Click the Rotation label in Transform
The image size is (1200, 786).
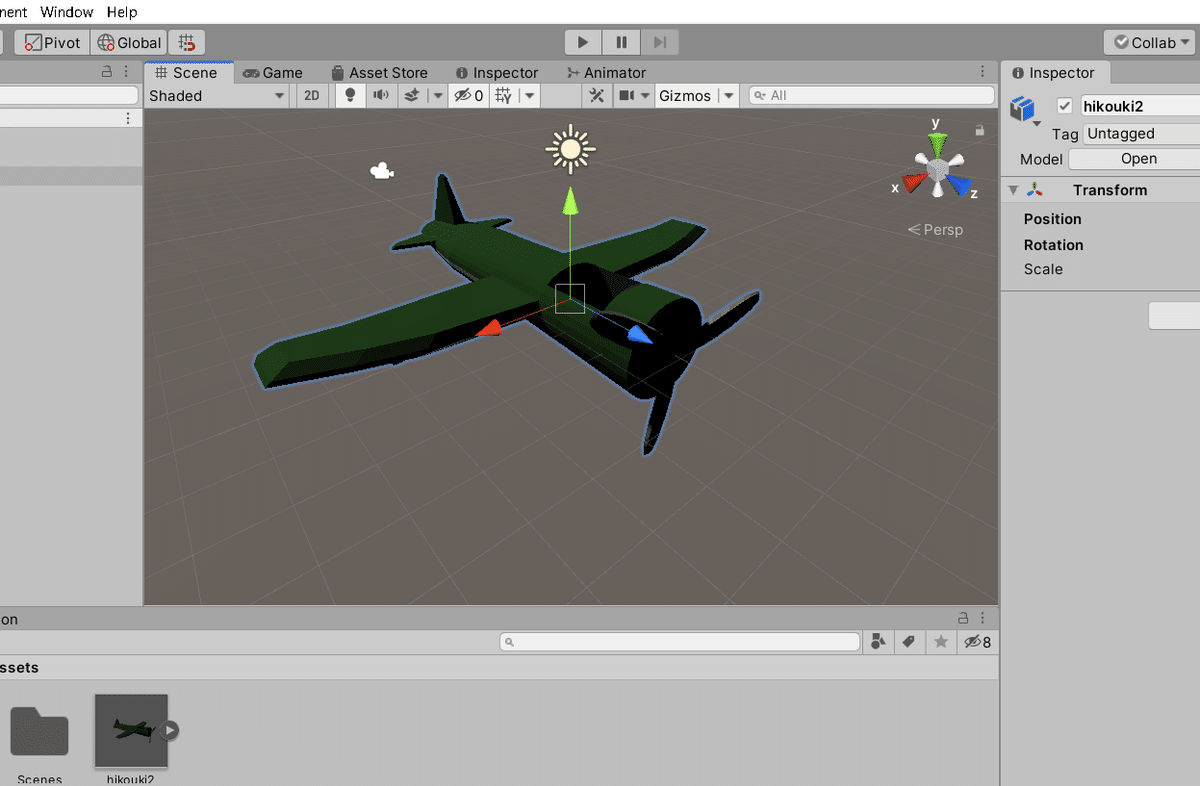click(x=1053, y=245)
